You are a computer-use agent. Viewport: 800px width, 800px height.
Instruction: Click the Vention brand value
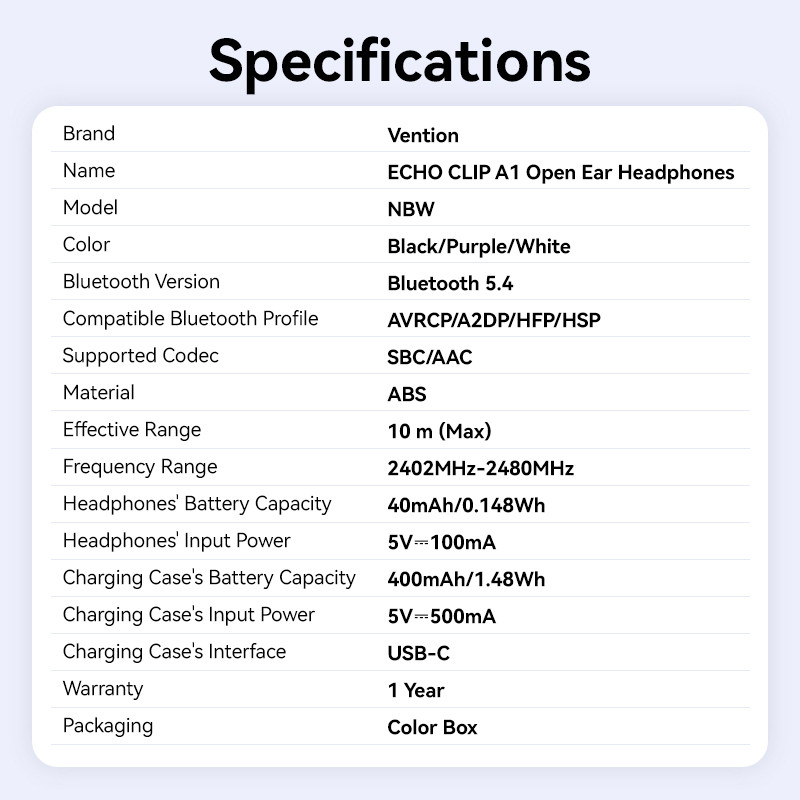coord(423,135)
